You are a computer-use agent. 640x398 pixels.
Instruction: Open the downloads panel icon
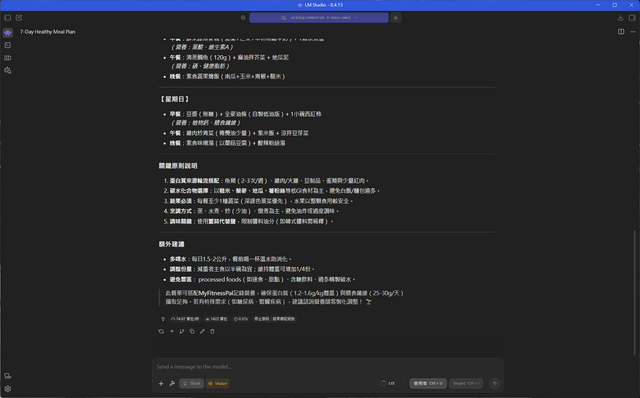620,18
